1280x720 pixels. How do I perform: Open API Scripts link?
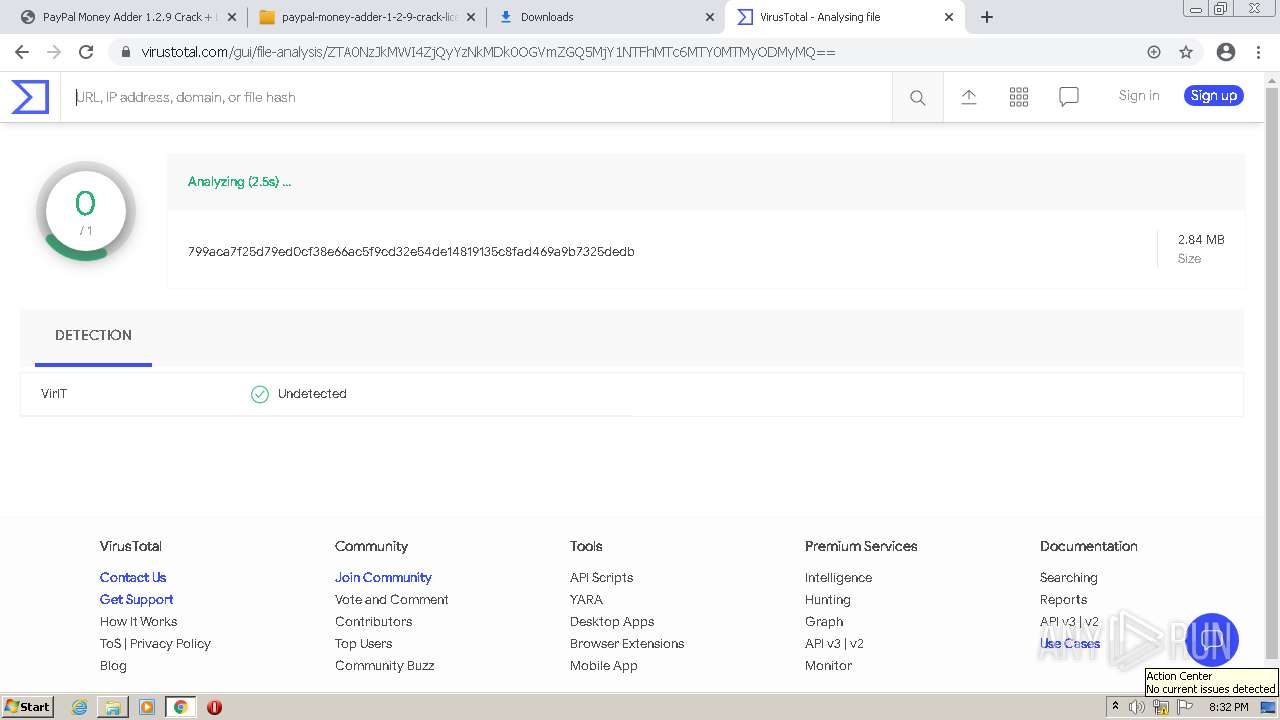click(x=601, y=578)
